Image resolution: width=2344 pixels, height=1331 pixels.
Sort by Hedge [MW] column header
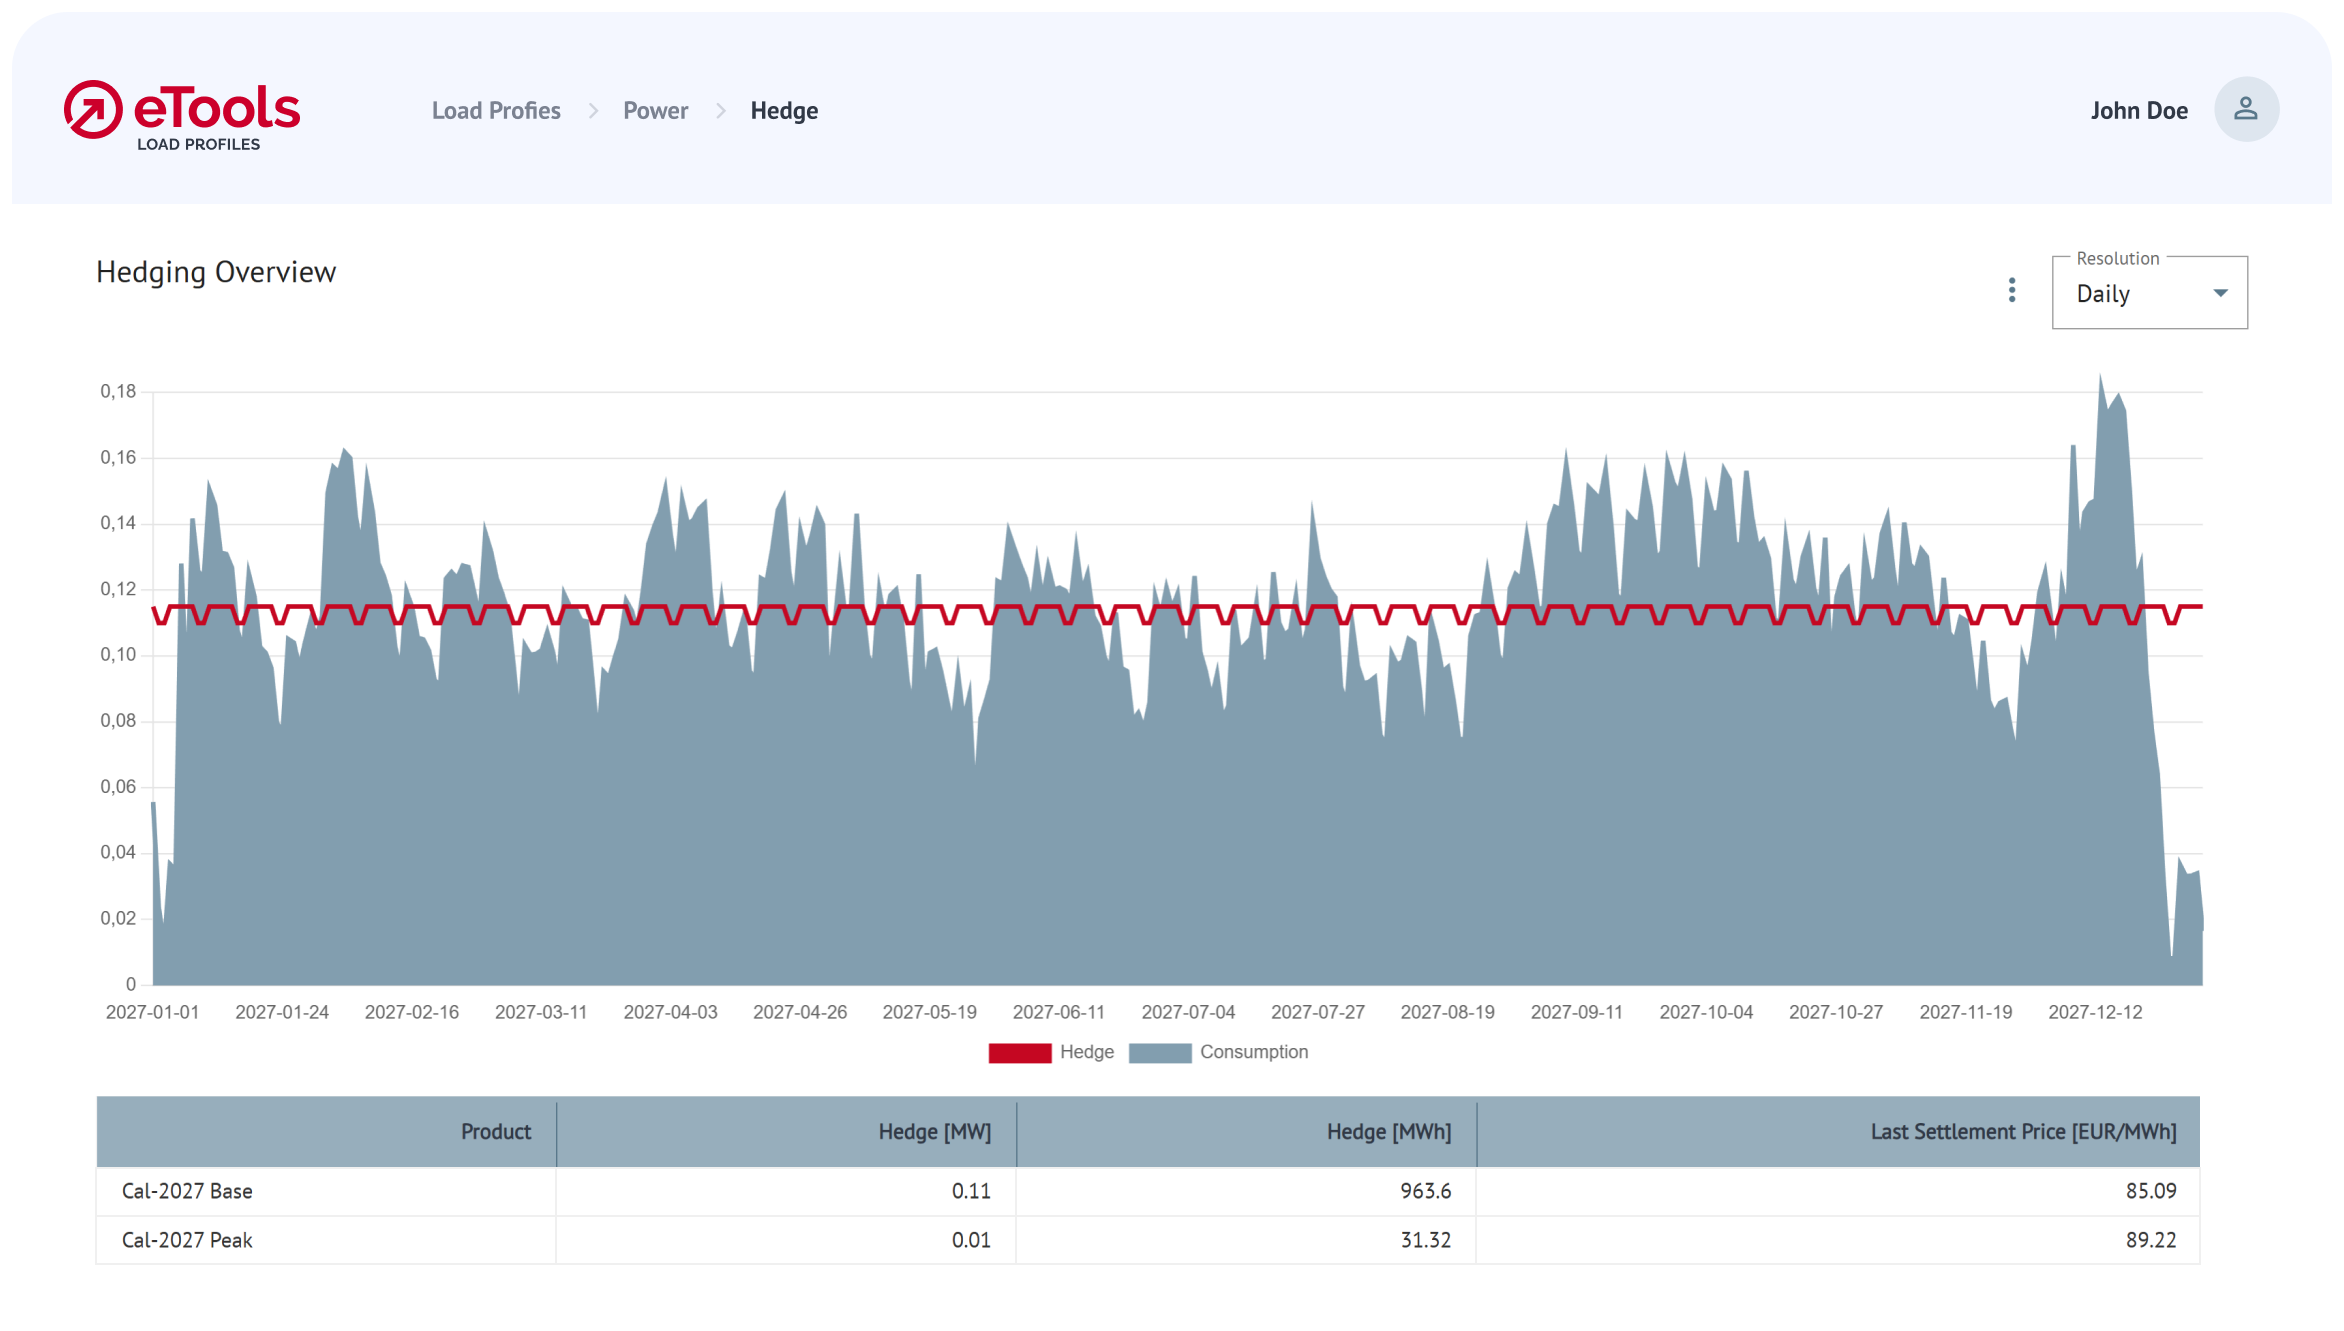(934, 1132)
